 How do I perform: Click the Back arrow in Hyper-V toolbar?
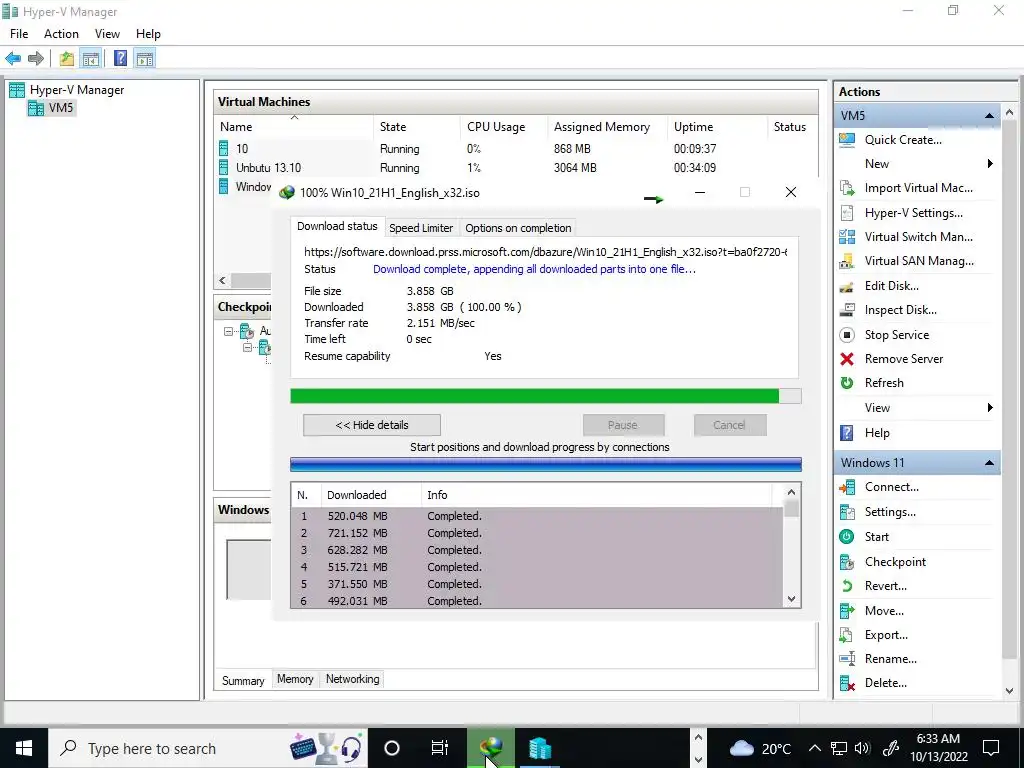pos(13,59)
